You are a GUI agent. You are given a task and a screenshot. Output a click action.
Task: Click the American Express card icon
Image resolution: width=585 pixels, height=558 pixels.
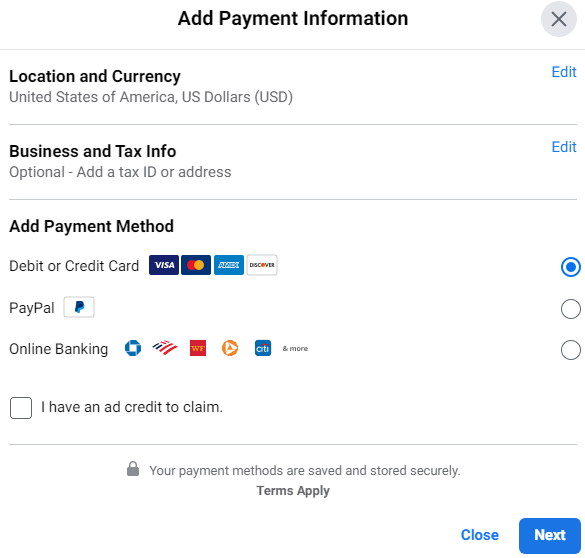pos(229,265)
